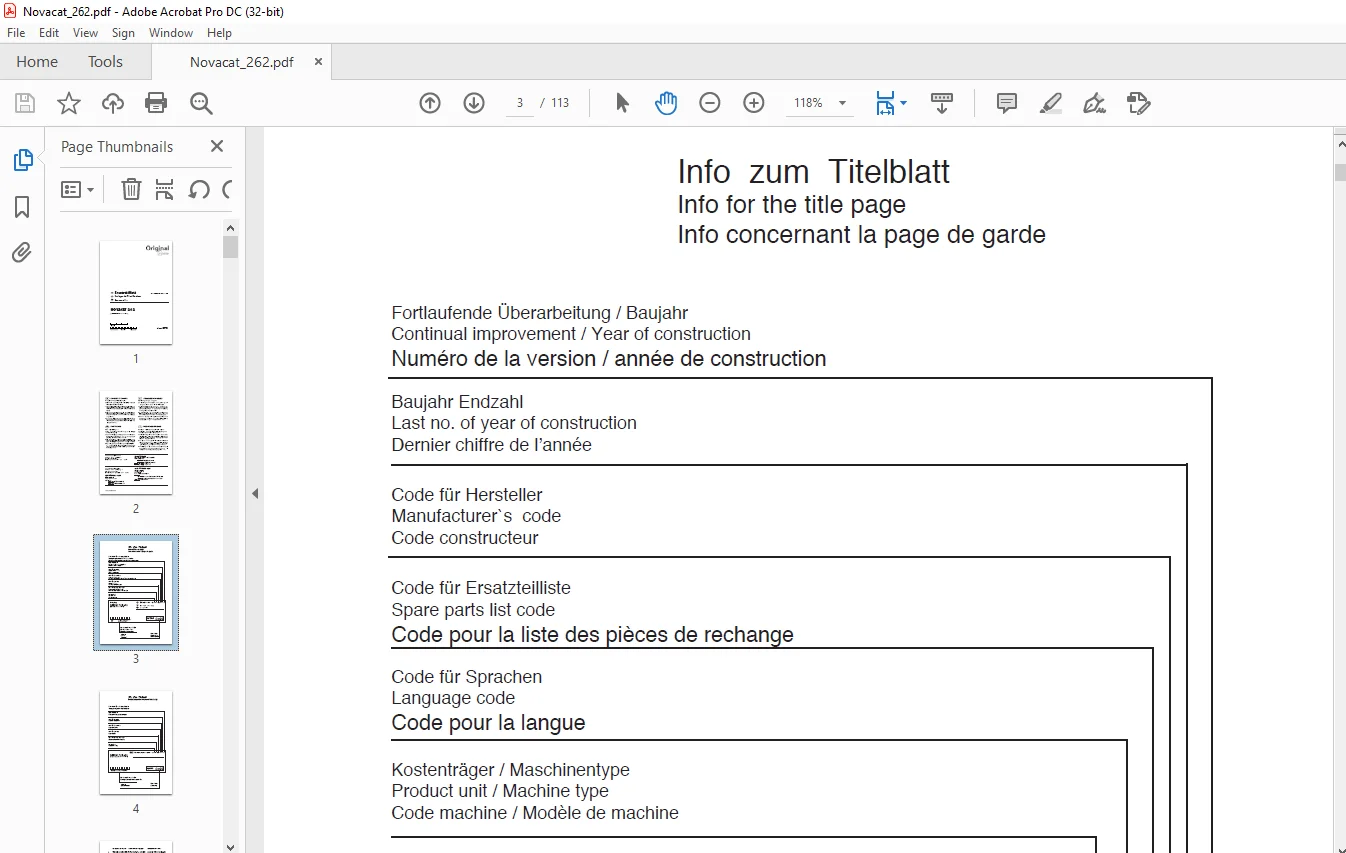This screenshot has height=853, width=1346.
Task: Switch to the Tools tab
Action: coord(105,61)
